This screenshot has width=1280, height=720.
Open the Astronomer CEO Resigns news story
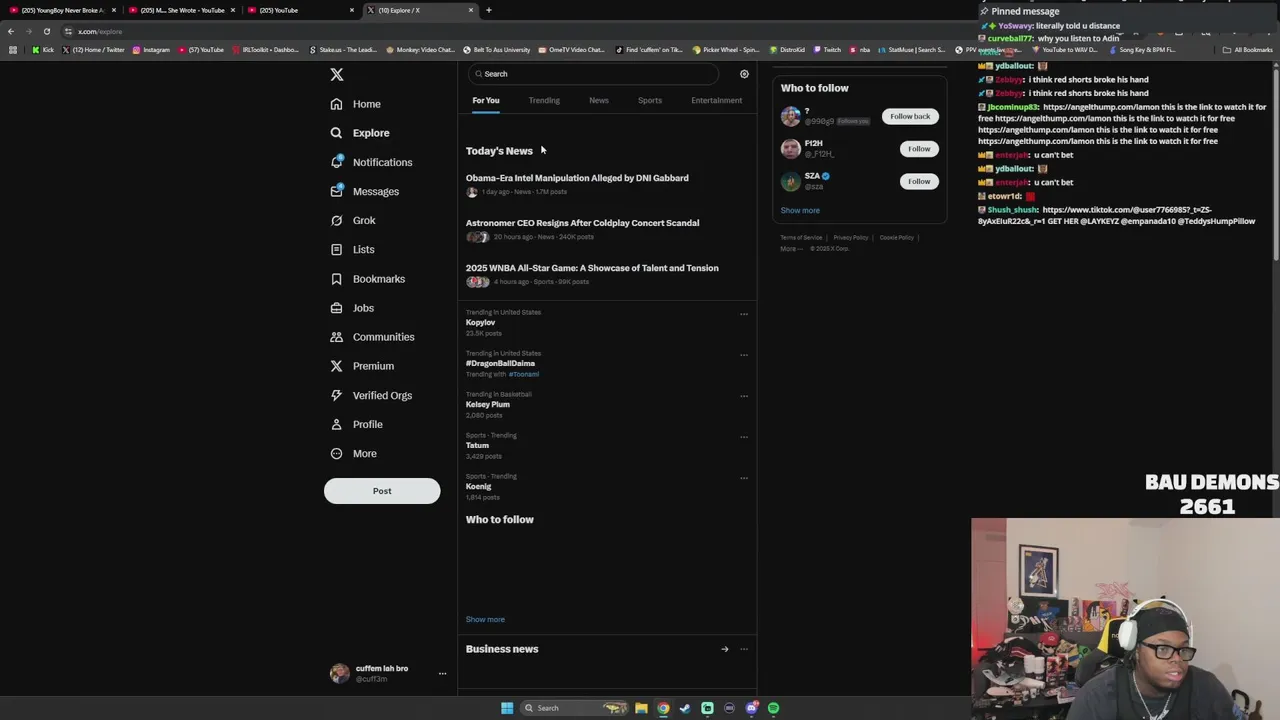[x=582, y=223]
